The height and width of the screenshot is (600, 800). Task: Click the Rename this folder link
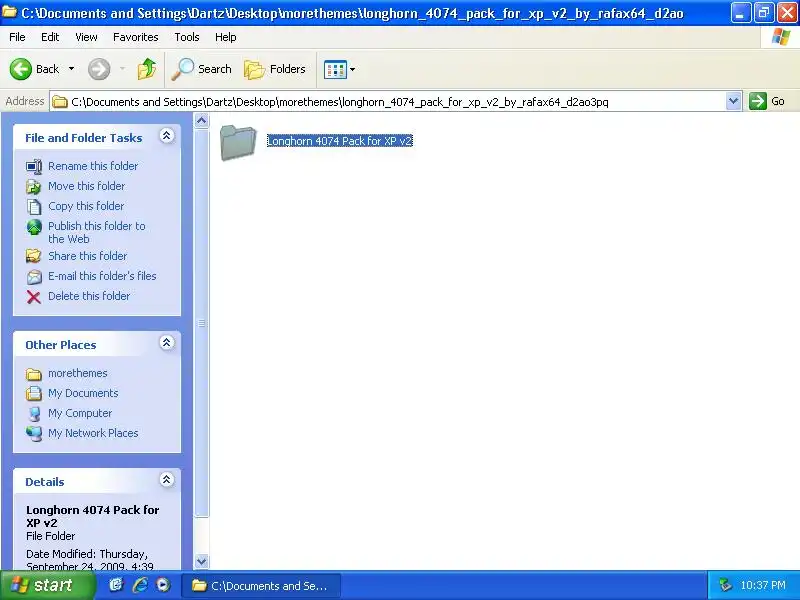[x=93, y=166]
